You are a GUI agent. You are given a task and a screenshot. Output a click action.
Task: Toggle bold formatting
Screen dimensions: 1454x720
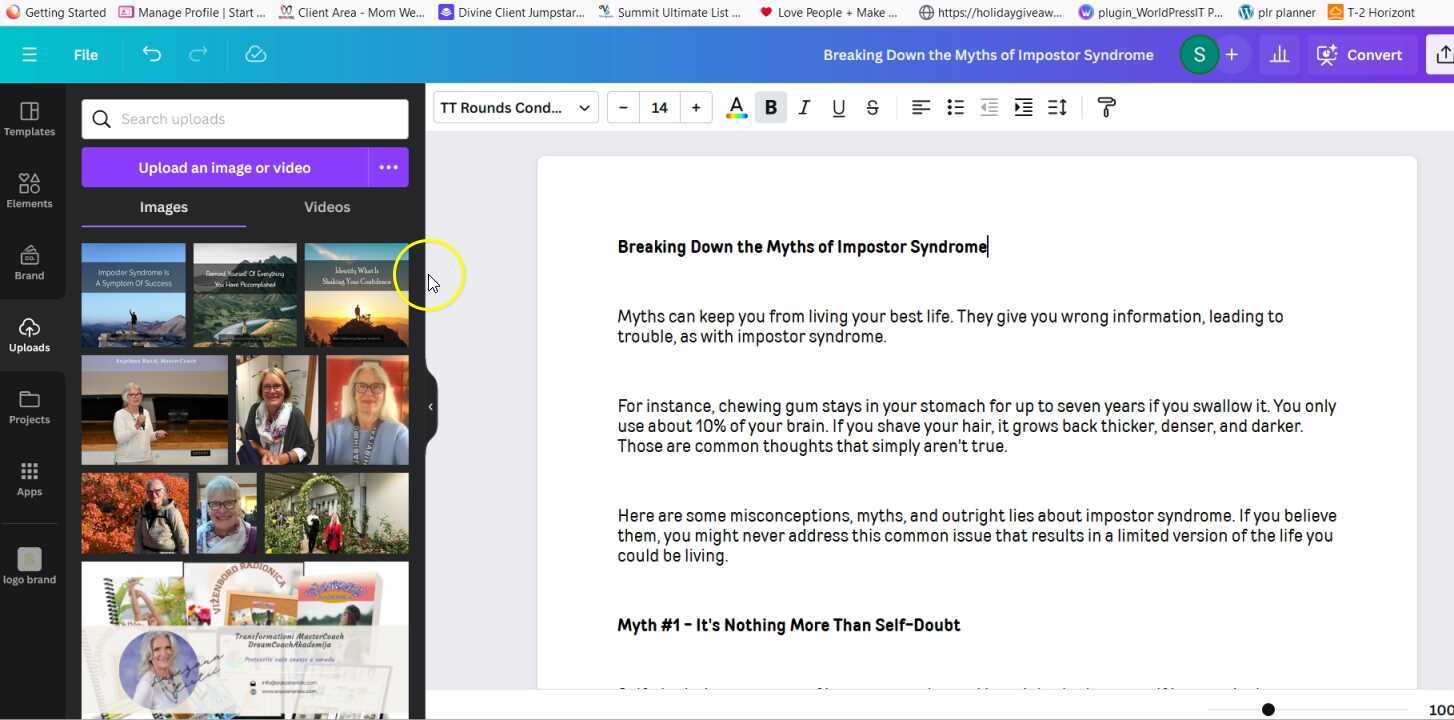[x=771, y=108]
